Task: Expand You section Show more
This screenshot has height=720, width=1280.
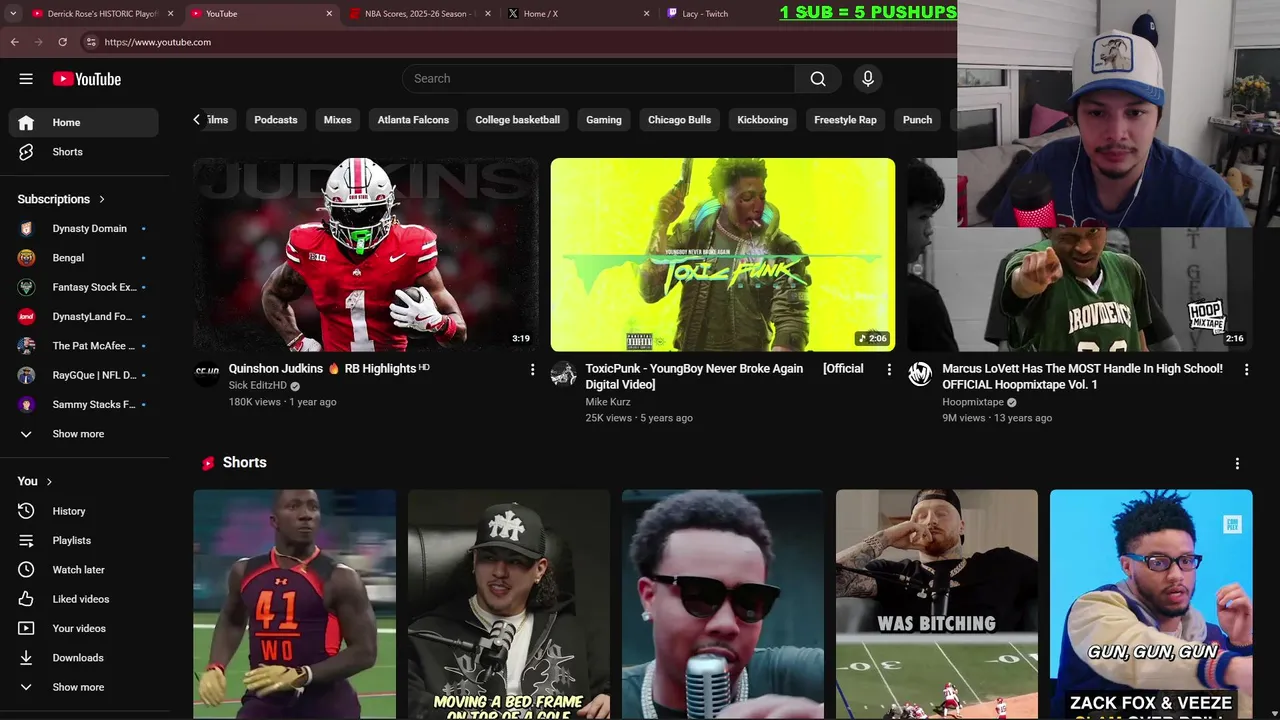Action: 83,687
